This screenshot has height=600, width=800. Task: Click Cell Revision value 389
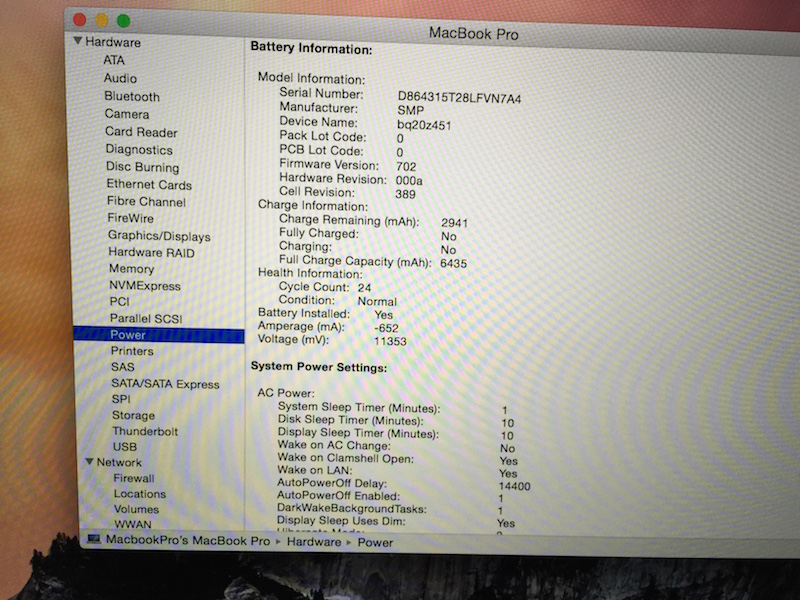pos(405,194)
